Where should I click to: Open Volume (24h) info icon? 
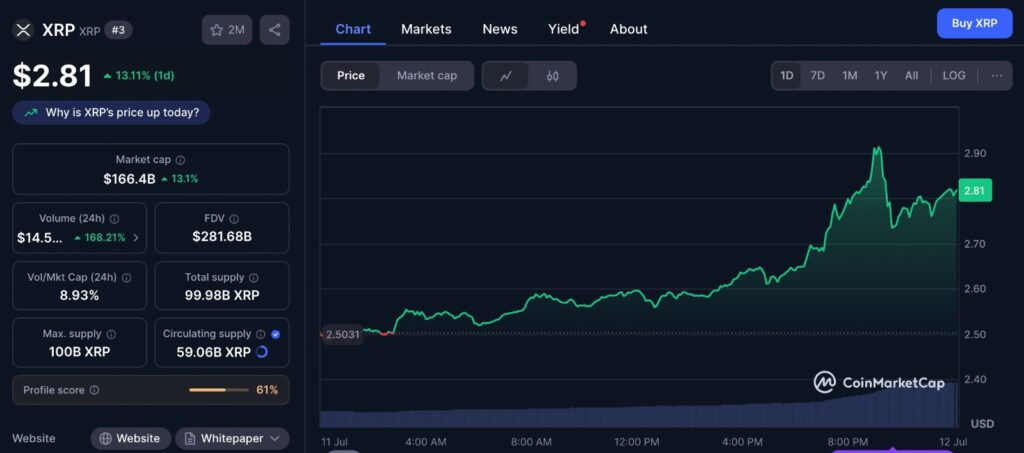[x=114, y=219]
